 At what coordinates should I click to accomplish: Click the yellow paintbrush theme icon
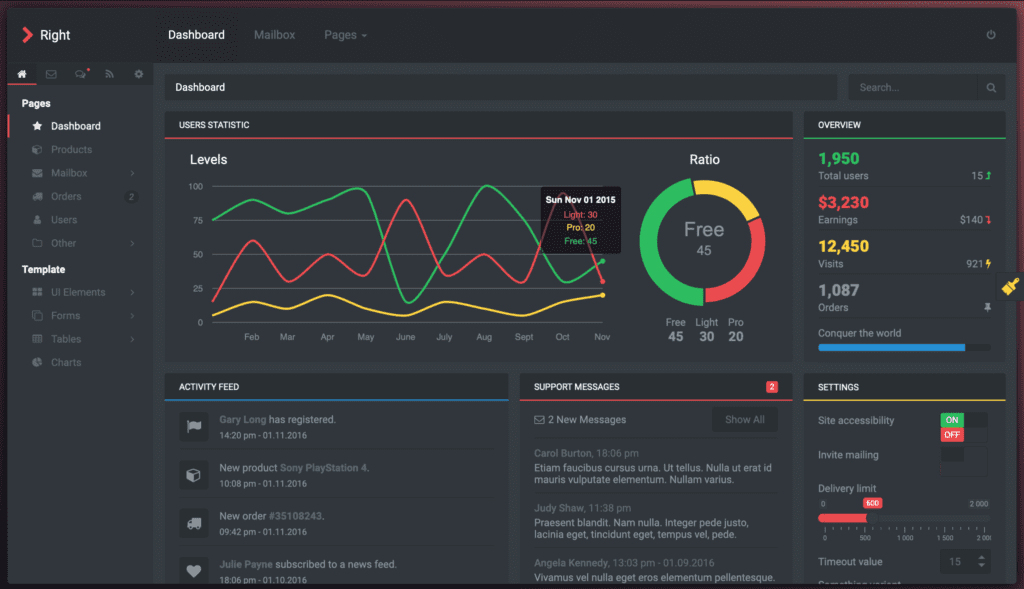(1009, 286)
